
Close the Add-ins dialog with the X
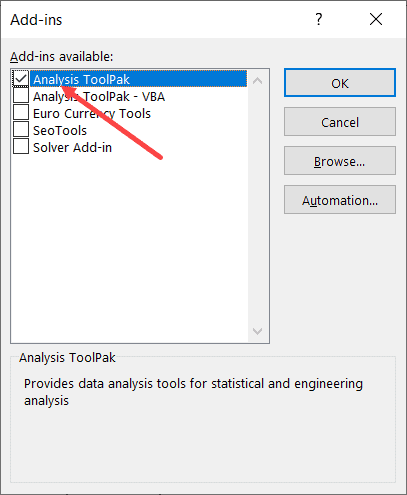376,19
